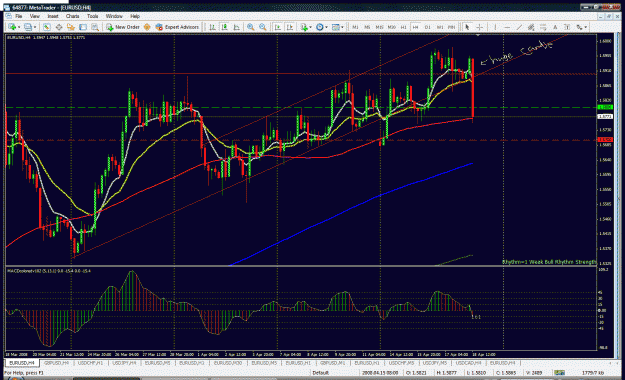Select the Arrows drawing tool

(x=579, y=27)
